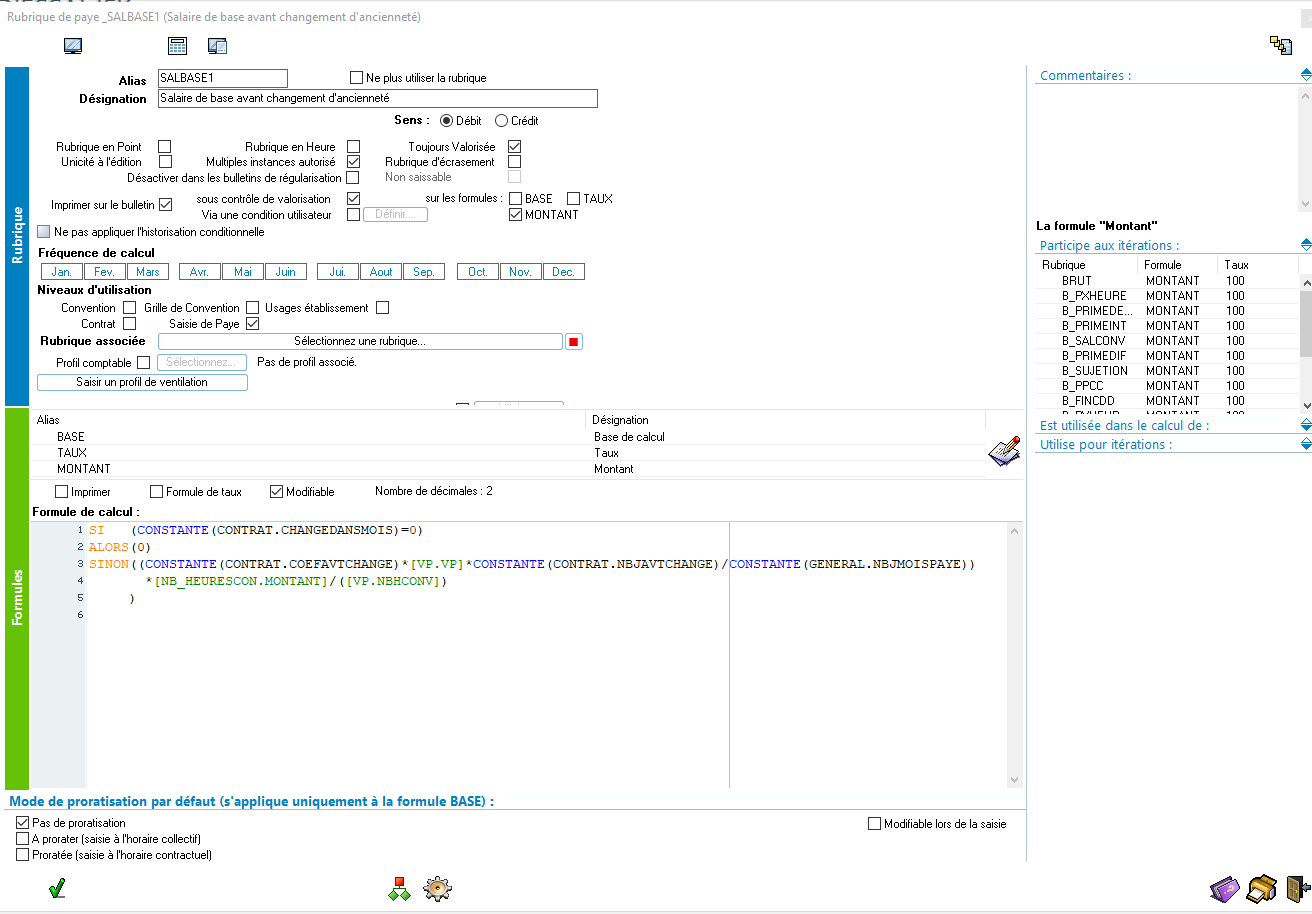Screen dimensions: 1312x914
Task: Uncheck 'Saisie de Paye' checkbox
Action: click(252, 324)
